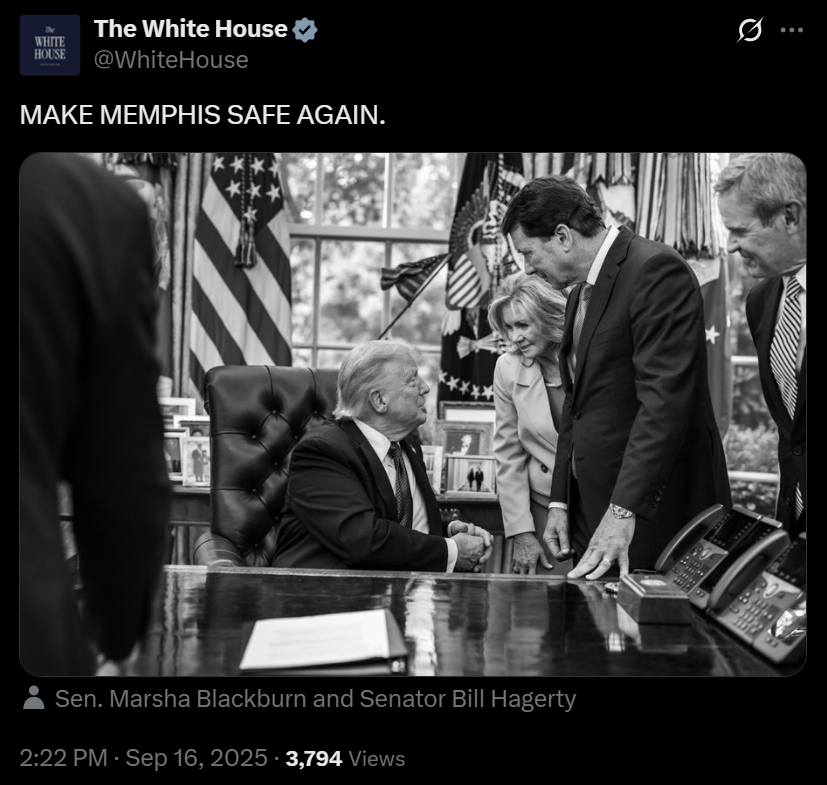
Task: Click the handshake in the photo
Action: 471,546
